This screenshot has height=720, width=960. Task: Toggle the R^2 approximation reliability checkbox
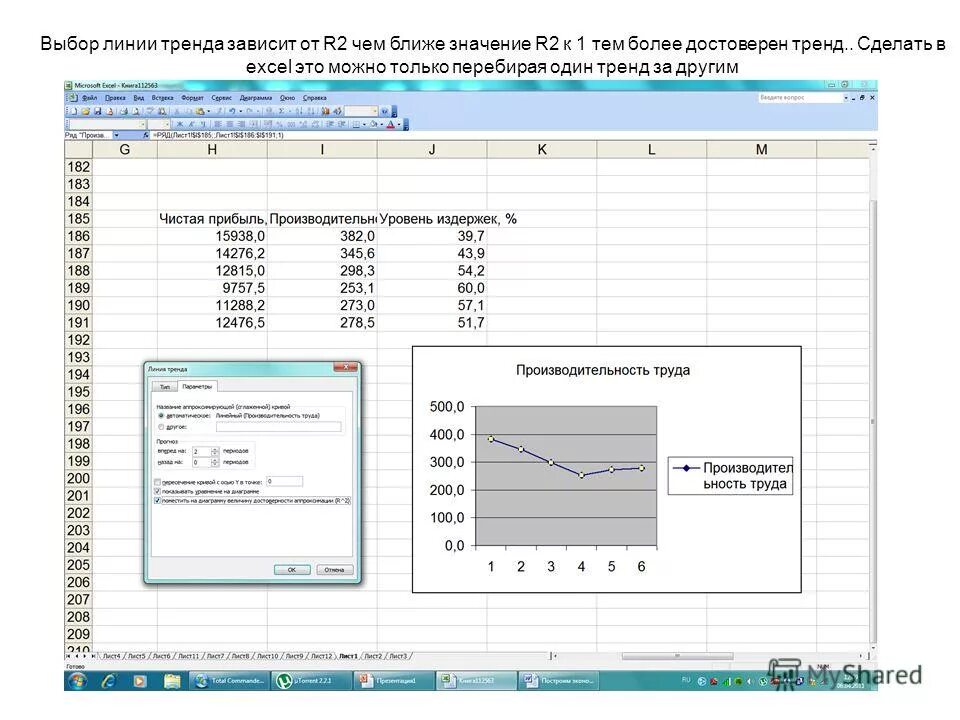[x=157, y=500]
